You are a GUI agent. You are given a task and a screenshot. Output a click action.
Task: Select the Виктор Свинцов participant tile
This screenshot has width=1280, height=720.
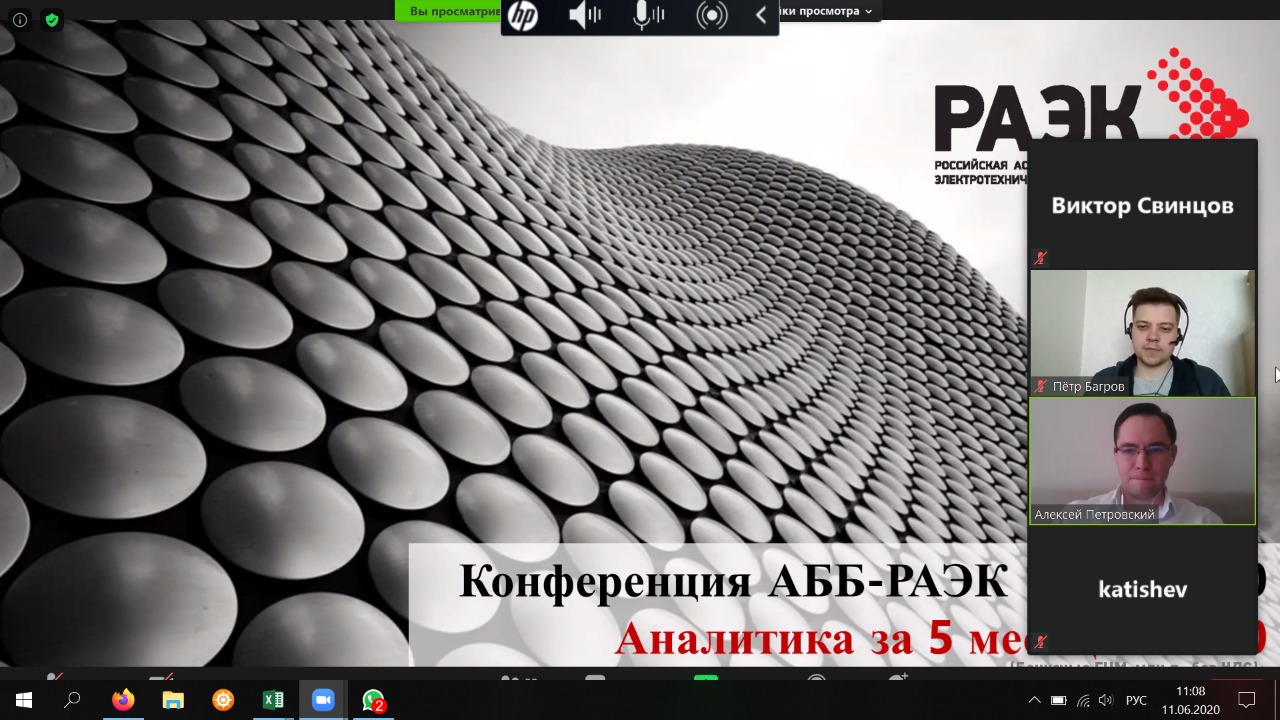(x=1142, y=206)
